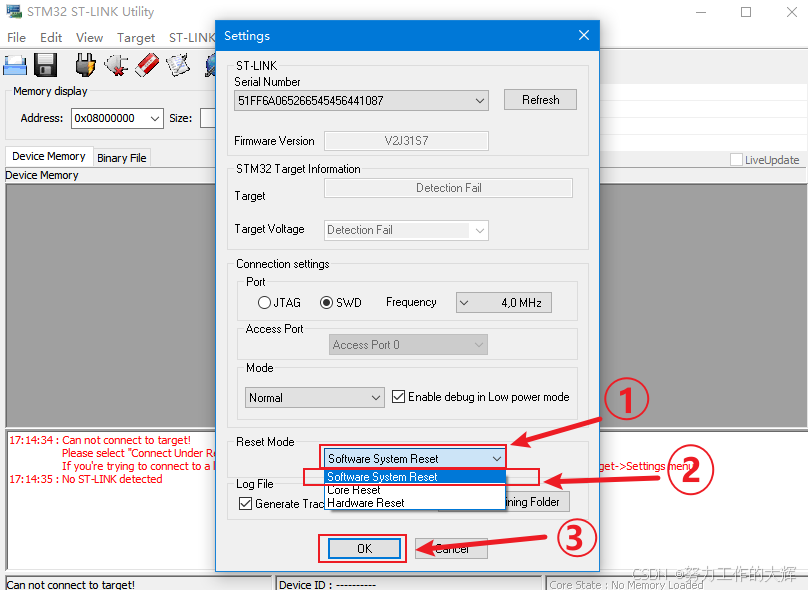
Task: Close the Settings dialog with X
Action: pos(583,35)
